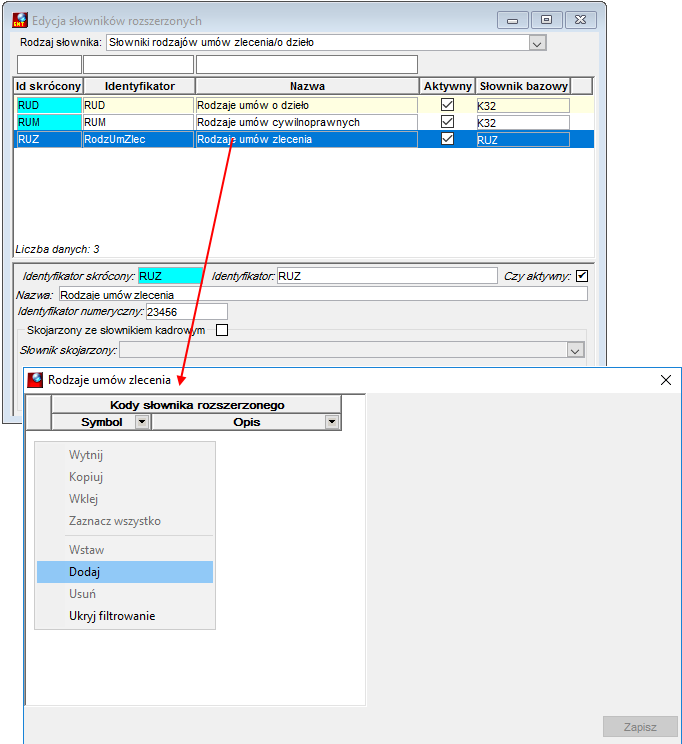Click the Kody słownika rozszerzonego header
The width and height of the screenshot is (682, 744).
(x=196, y=405)
